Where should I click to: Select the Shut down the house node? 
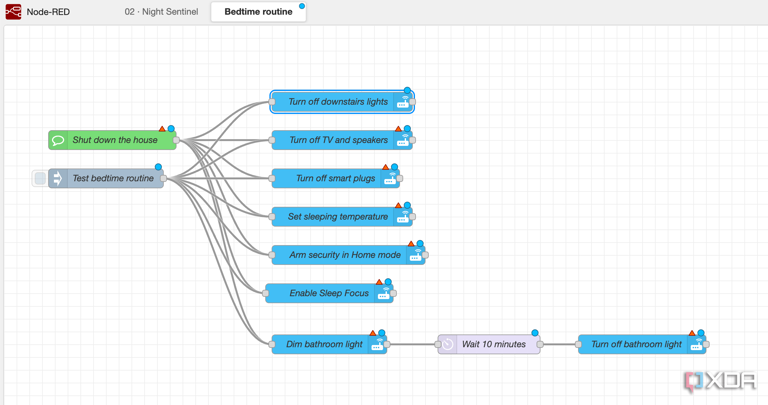click(x=112, y=140)
